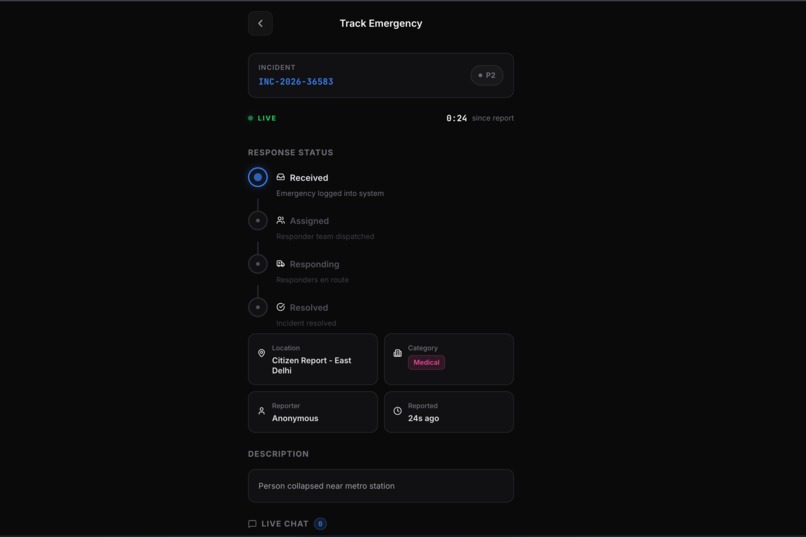Click the Track Emergency page title
The image size is (806, 537).
(x=381, y=23)
